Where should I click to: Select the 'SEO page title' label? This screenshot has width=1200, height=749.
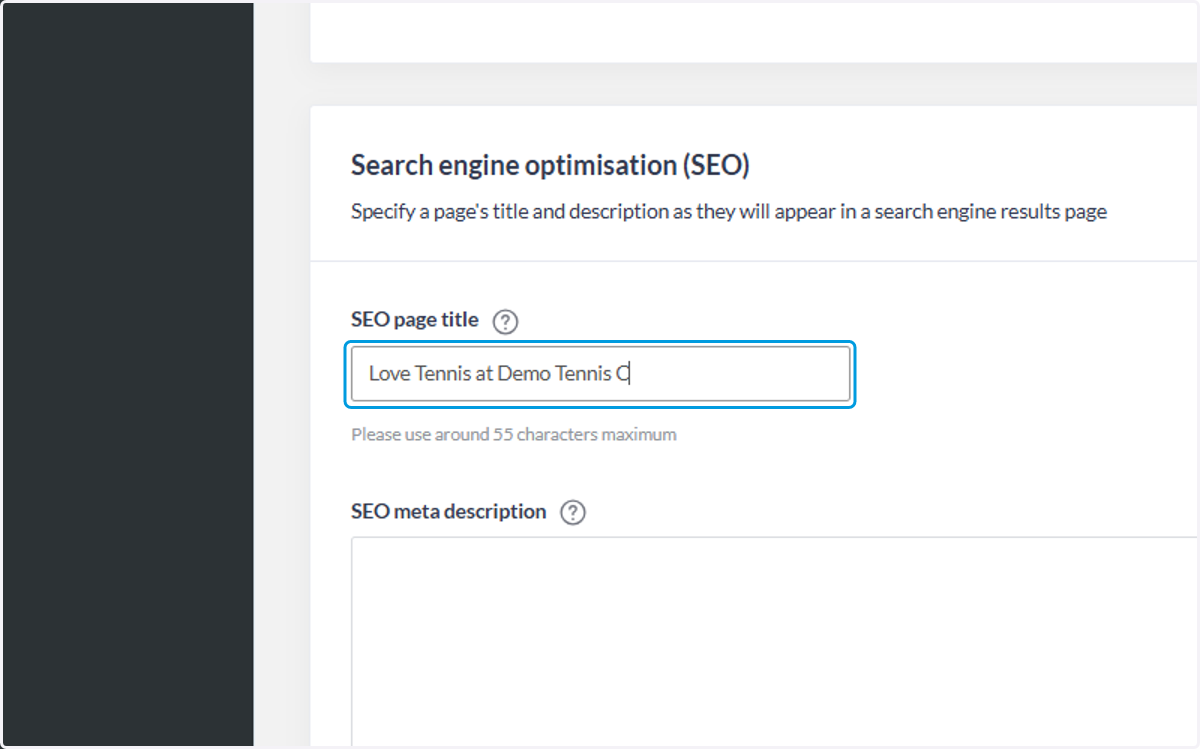point(415,320)
